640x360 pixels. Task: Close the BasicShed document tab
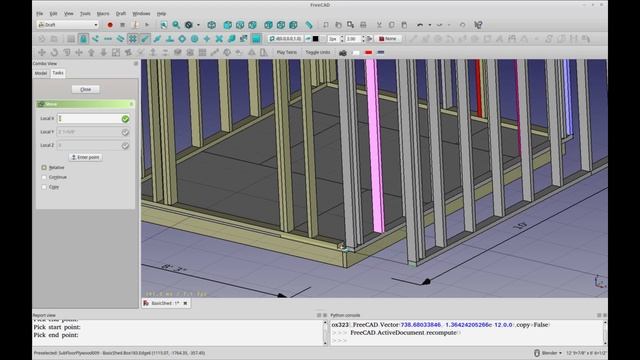pyautogui.click(x=185, y=303)
